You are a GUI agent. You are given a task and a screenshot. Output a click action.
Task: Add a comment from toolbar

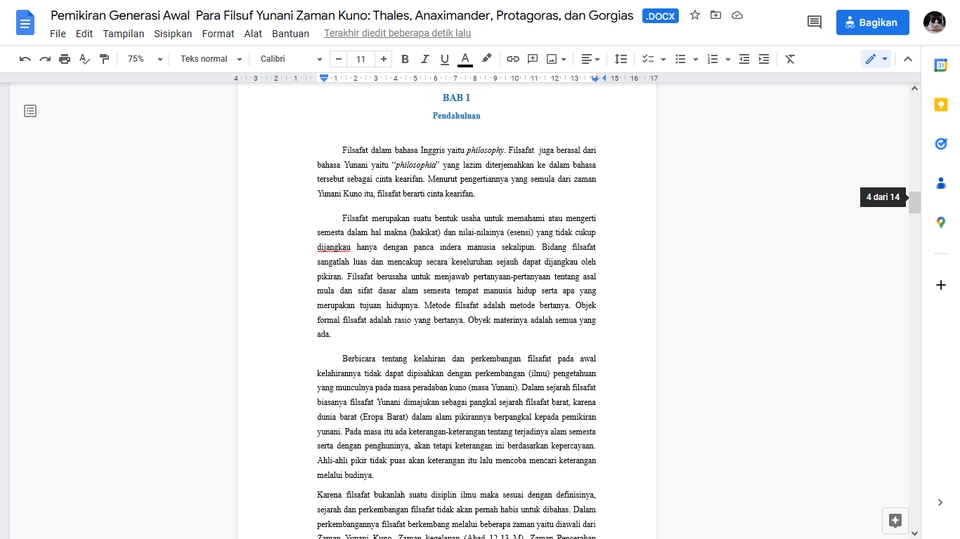533,59
